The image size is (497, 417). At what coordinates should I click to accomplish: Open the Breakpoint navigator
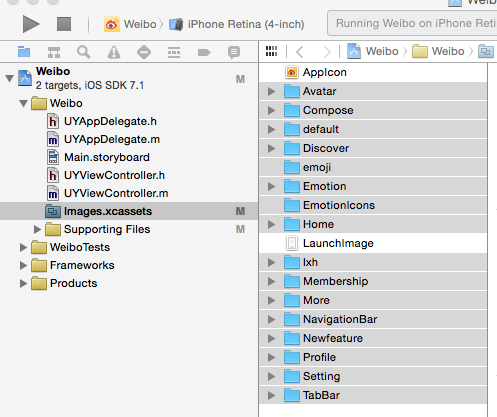tap(204, 52)
